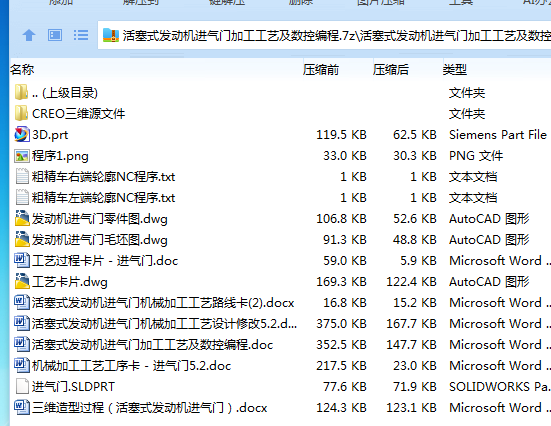Sort by the 压缩后 column header
This screenshot has width=551, height=426.
(391, 70)
